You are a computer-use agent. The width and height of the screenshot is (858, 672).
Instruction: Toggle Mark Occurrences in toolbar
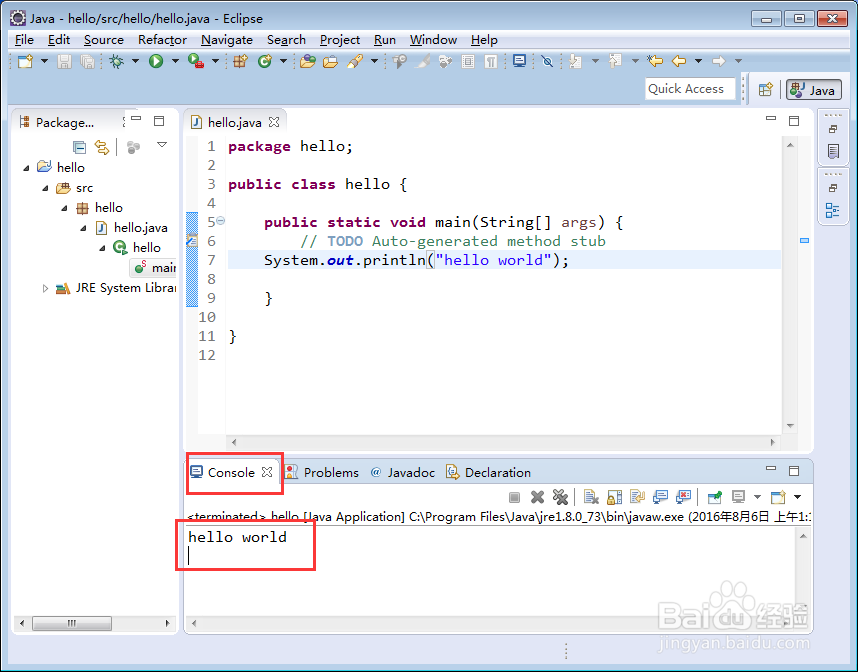click(x=422, y=61)
